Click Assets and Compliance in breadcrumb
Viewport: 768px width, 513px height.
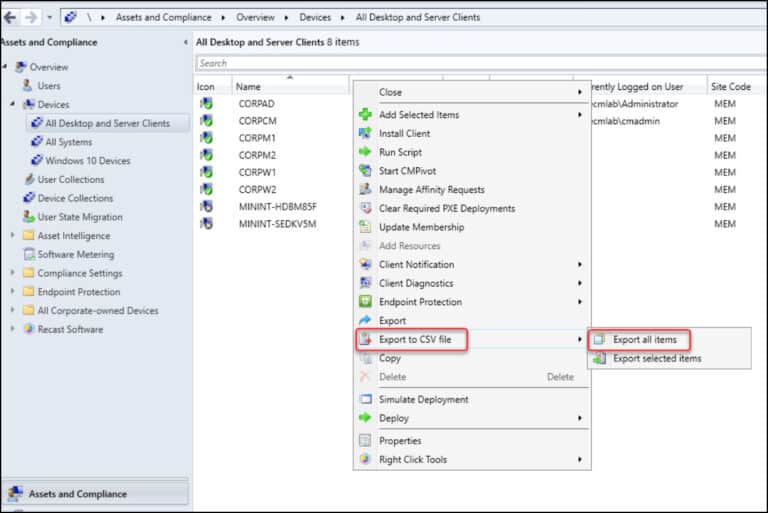(x=164, y=18)
